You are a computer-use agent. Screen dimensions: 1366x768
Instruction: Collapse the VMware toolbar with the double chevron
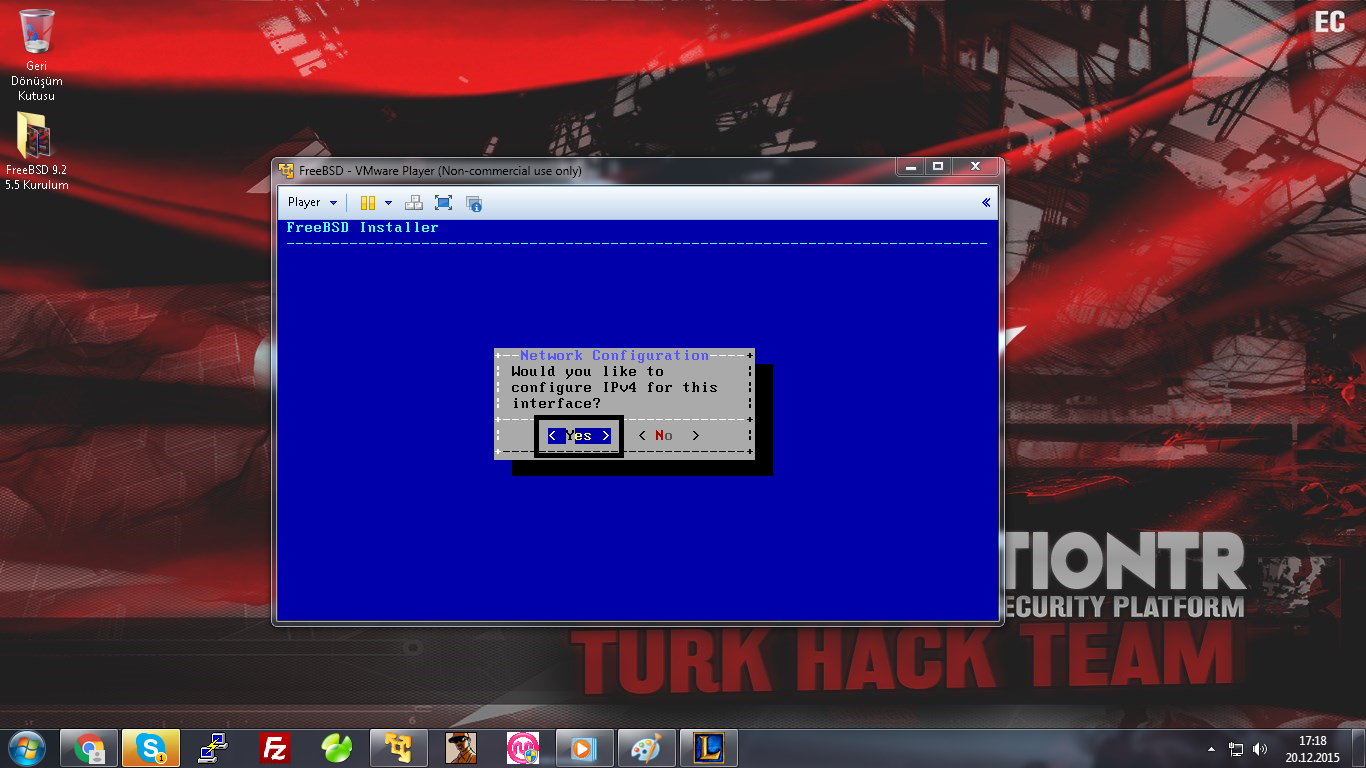(986, 203)
